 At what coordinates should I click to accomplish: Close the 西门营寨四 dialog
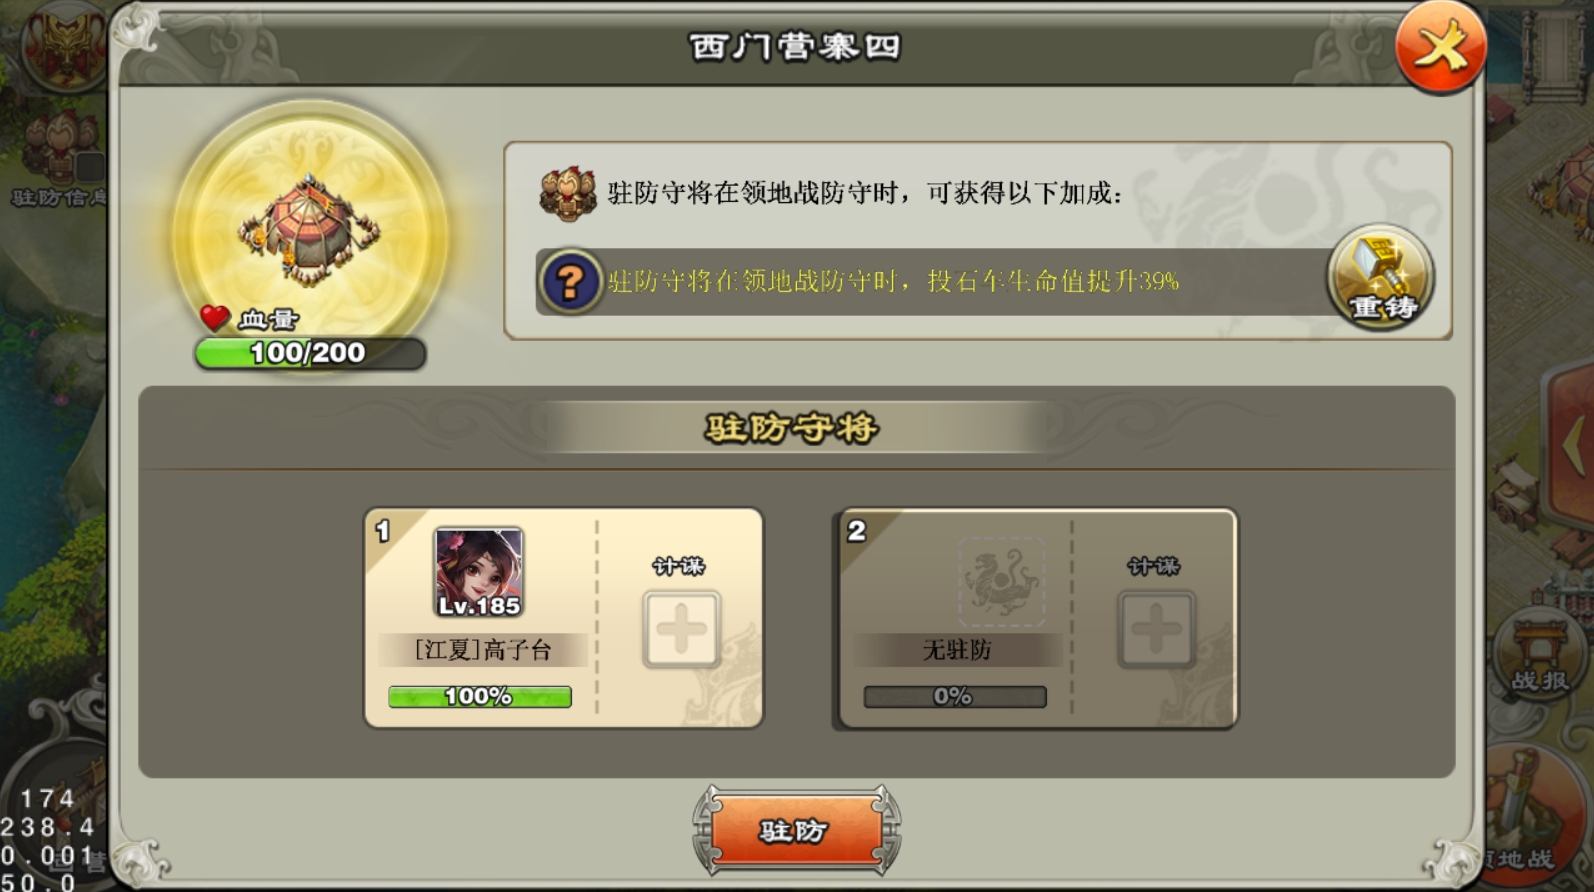click(1440, 46)
